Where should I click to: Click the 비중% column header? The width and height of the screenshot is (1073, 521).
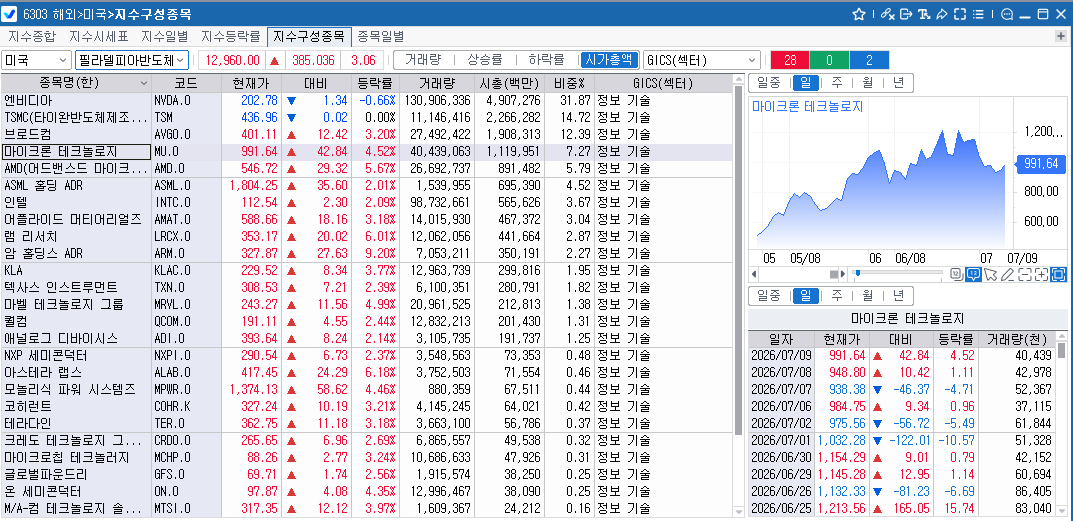click(x=570, y=84)
